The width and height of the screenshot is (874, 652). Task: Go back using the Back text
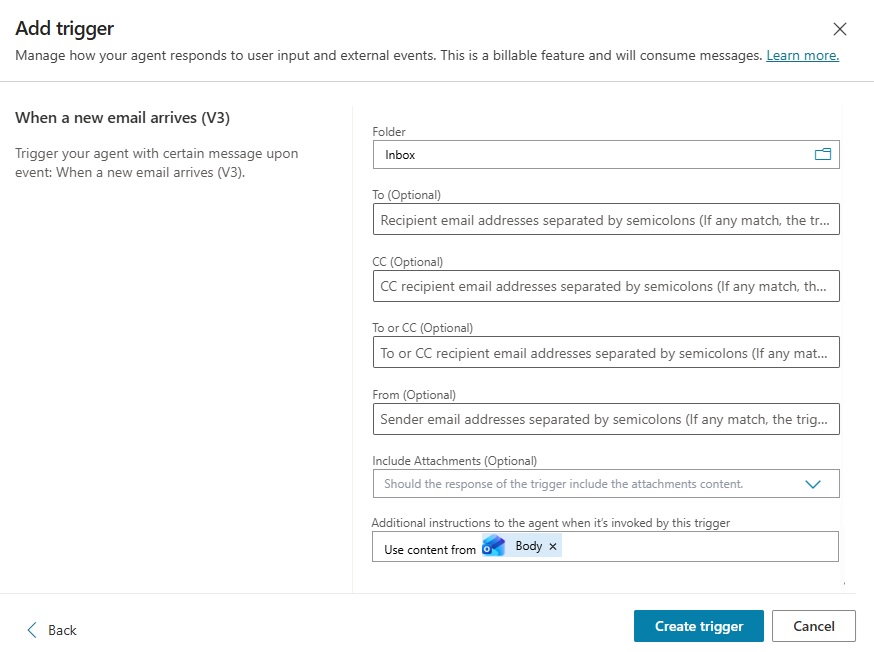[62, 630]
